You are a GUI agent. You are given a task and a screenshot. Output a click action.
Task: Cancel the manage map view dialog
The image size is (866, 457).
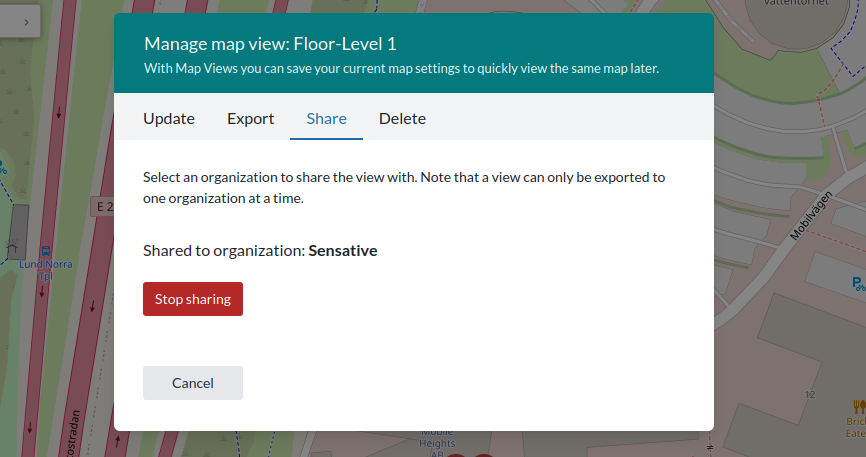(193, 383)
